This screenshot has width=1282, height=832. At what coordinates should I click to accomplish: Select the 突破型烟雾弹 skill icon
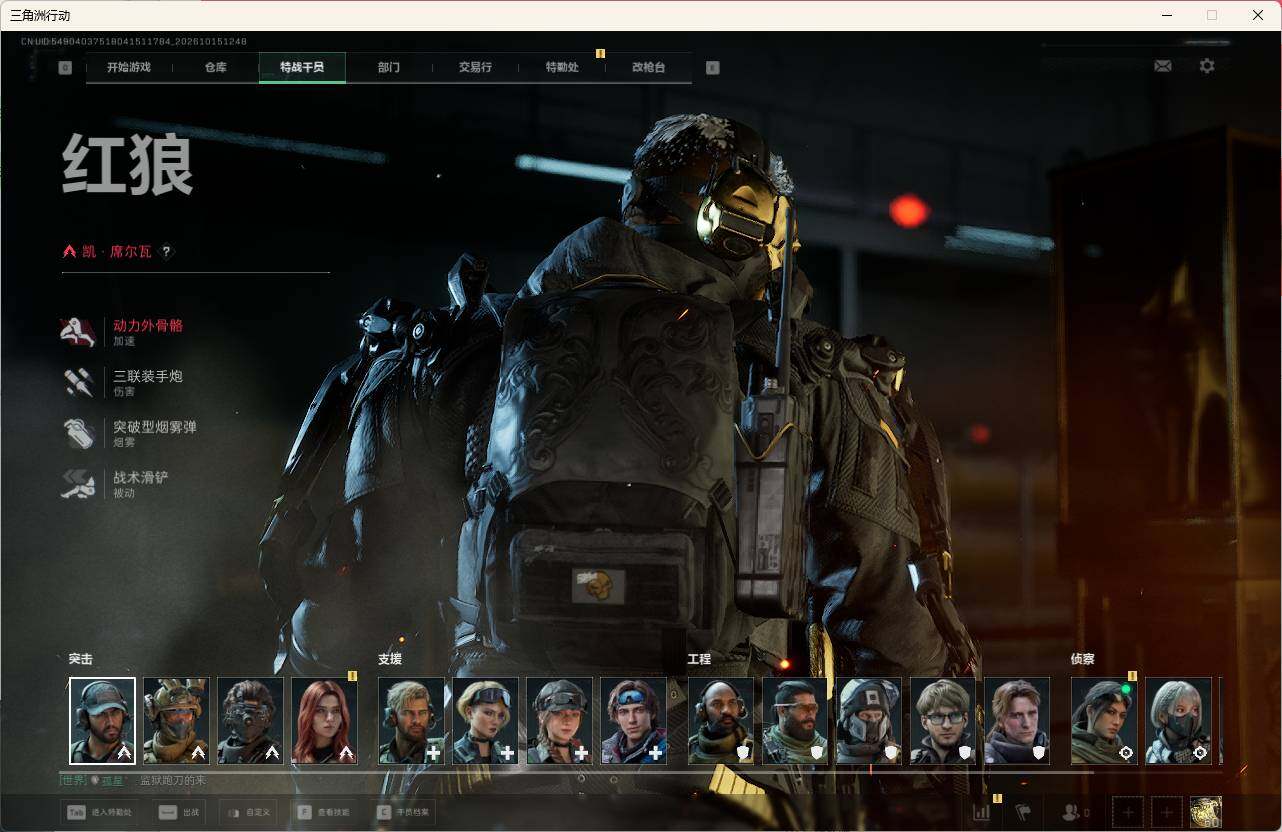(78, 434)
